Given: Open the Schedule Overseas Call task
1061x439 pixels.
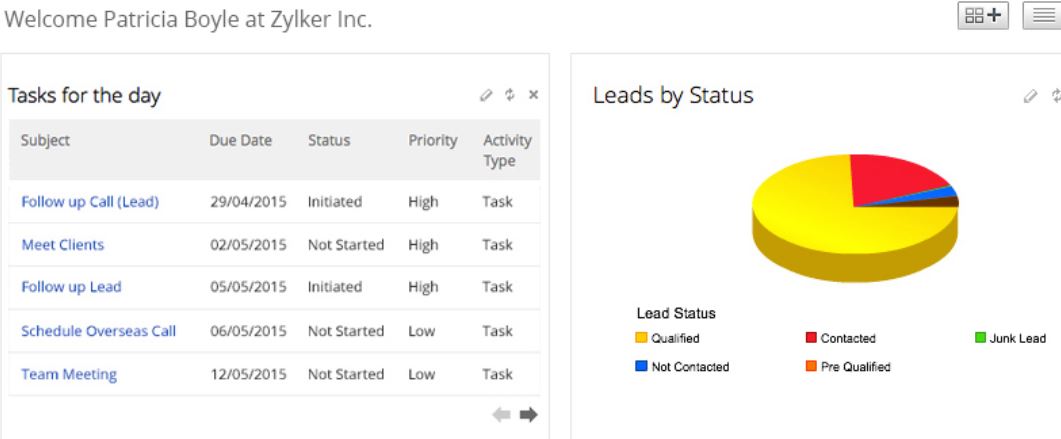Looking at the screenshot, I should click(98, 331).
